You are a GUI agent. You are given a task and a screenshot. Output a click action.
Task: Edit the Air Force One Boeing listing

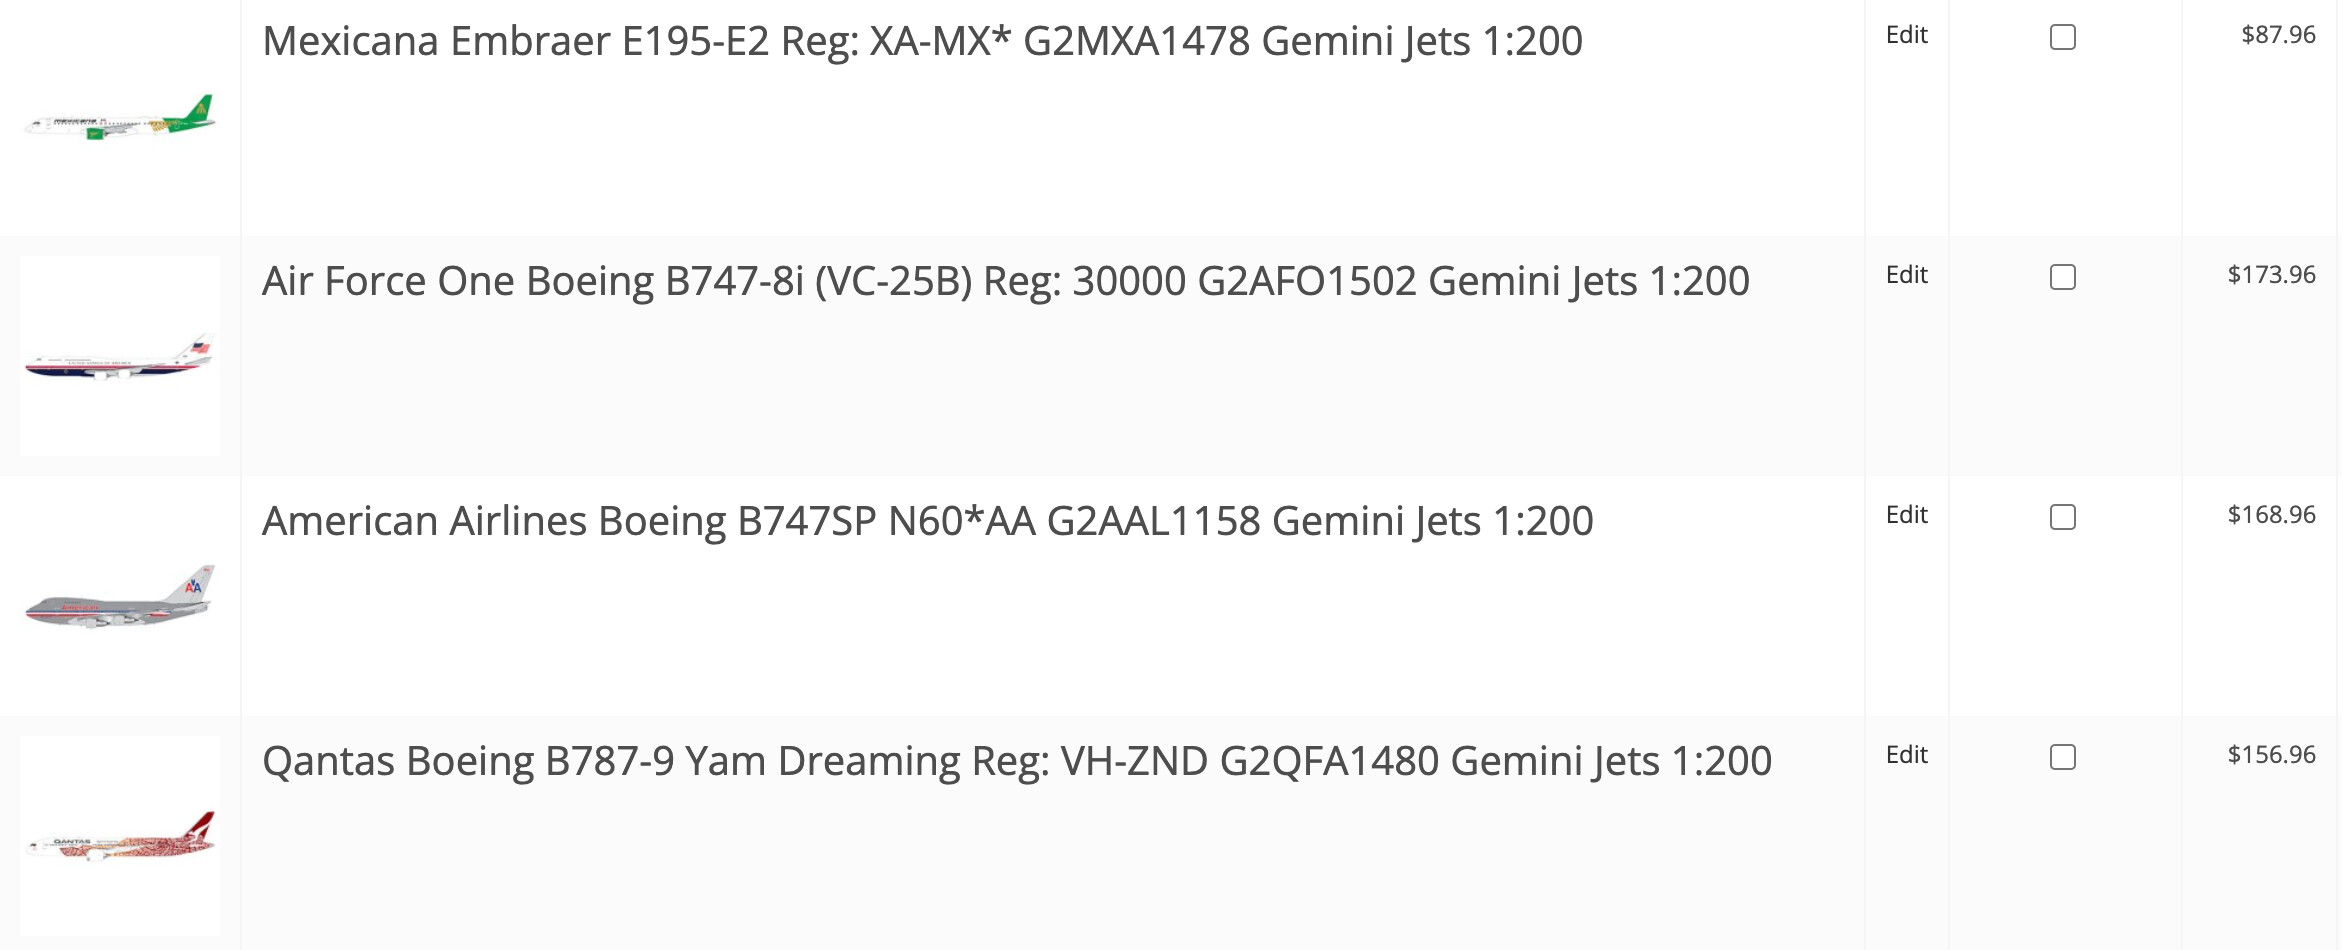[x=1906, y=275]
